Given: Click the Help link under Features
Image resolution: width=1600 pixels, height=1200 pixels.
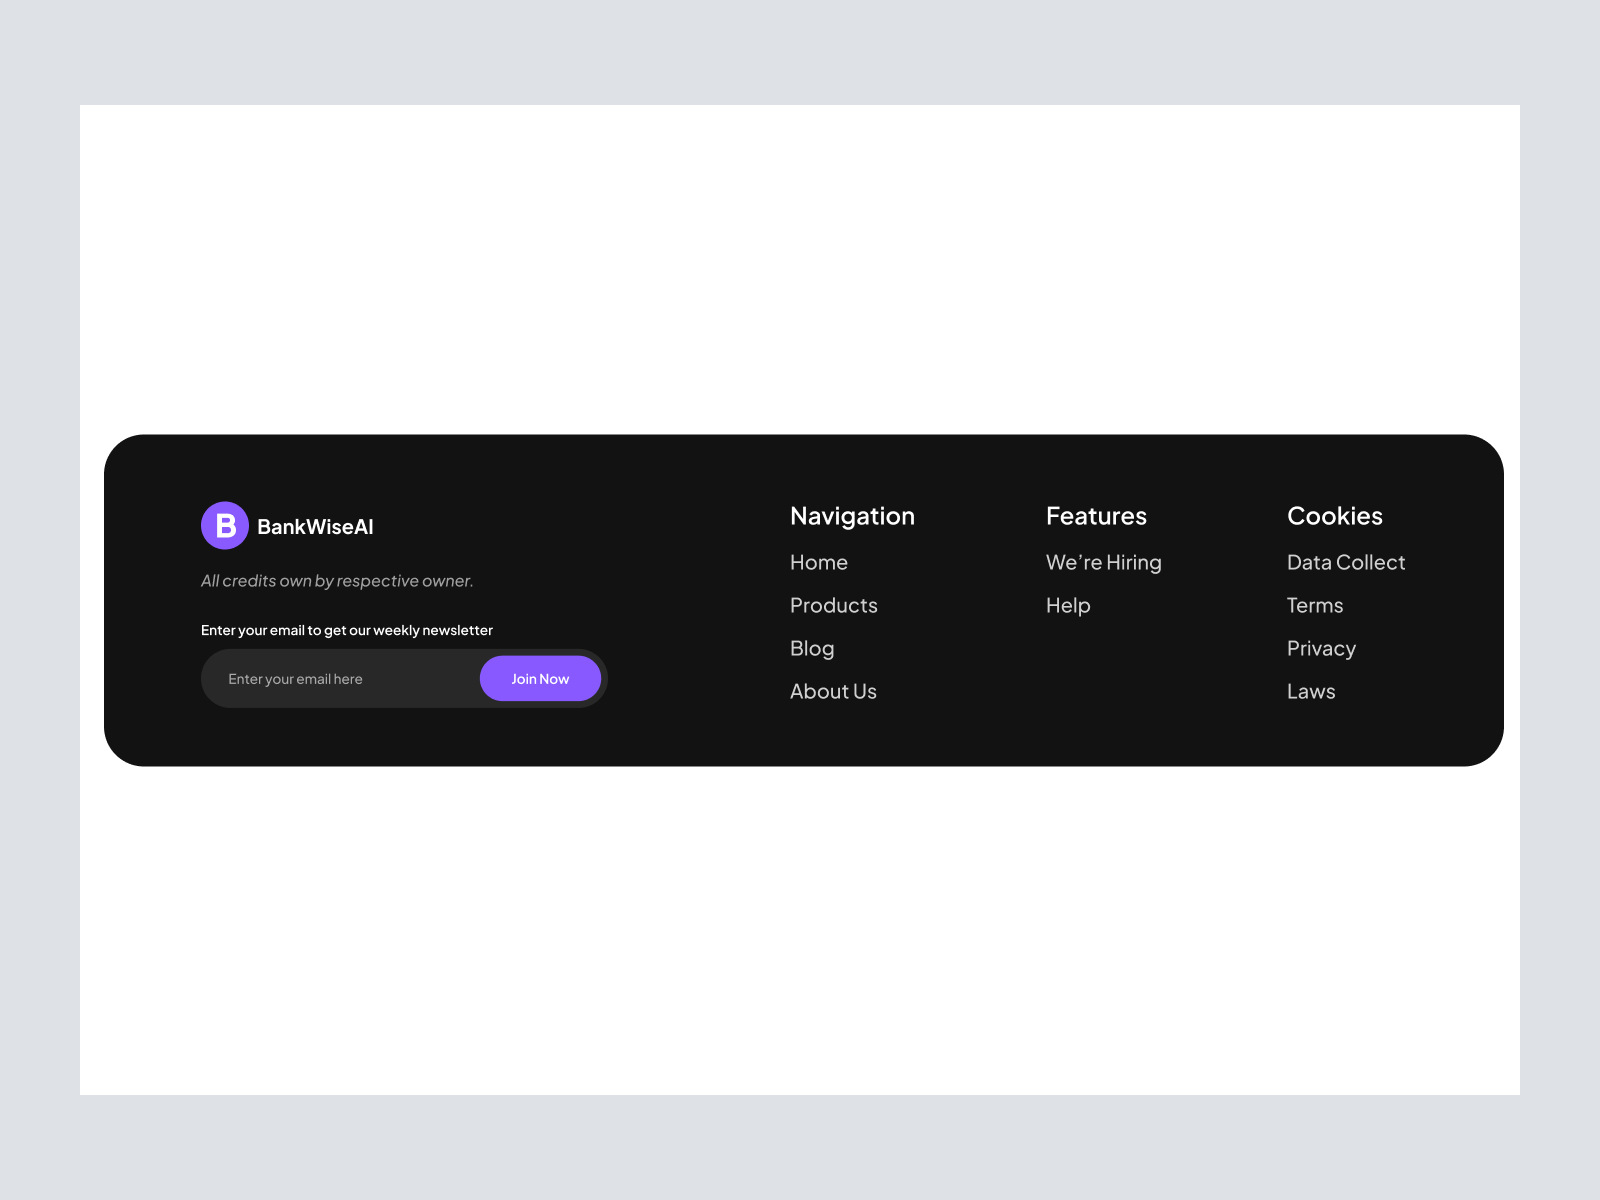Looking at the screenshot, I should [x=1068, y=606].
